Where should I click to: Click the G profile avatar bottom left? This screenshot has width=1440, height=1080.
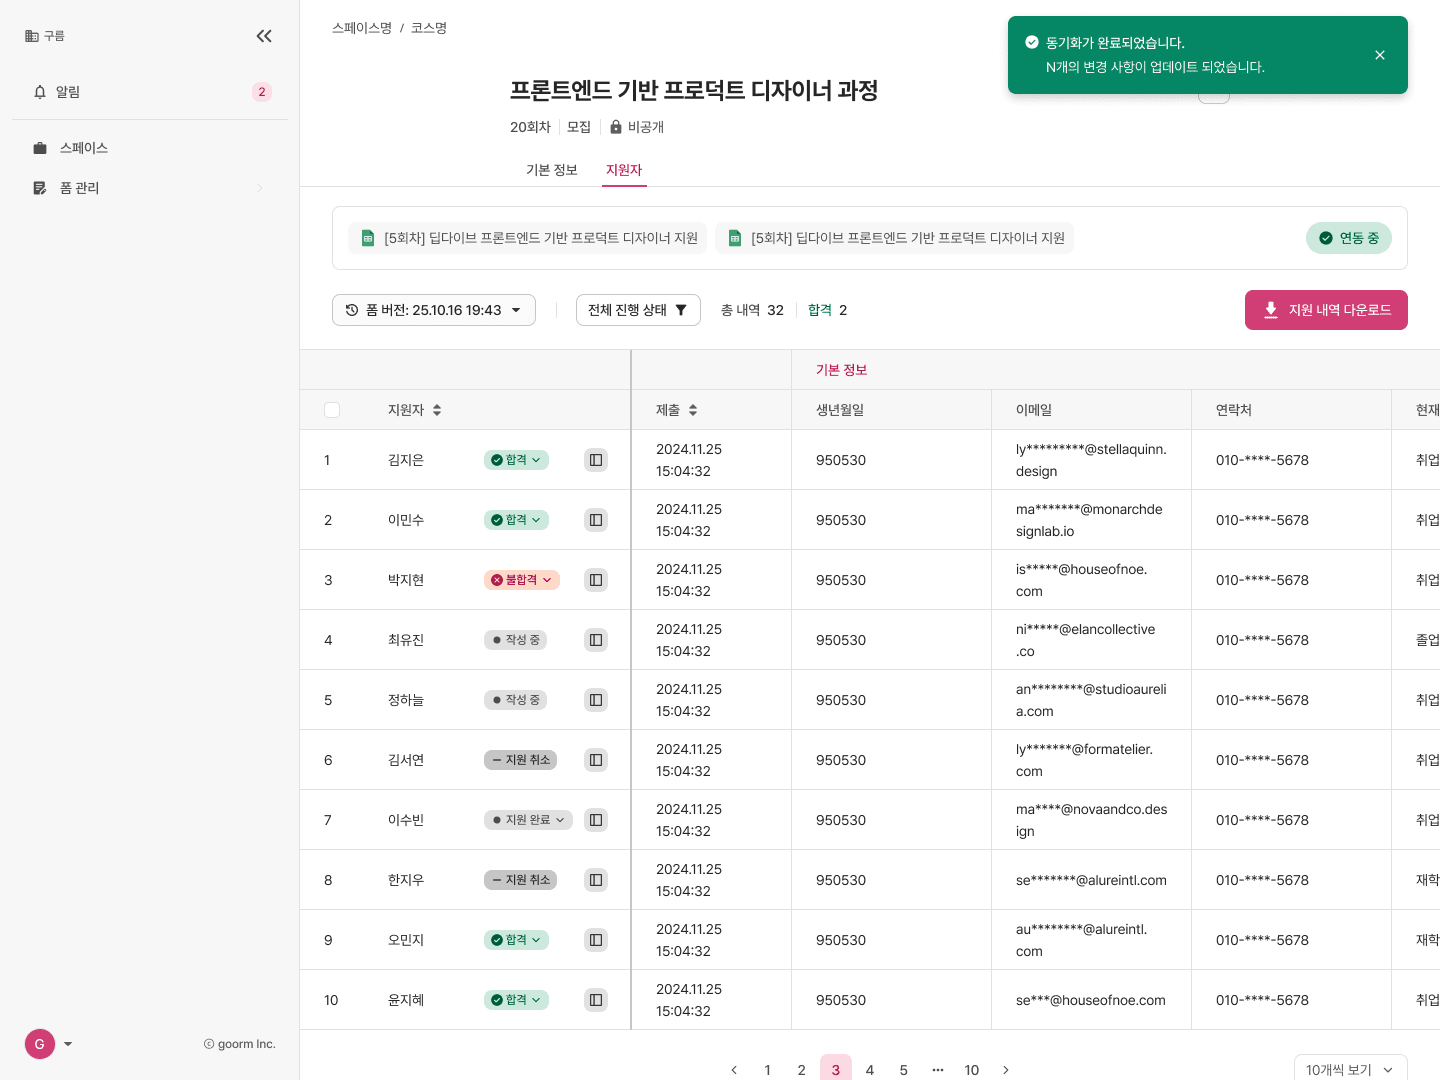pos(40,1044)
